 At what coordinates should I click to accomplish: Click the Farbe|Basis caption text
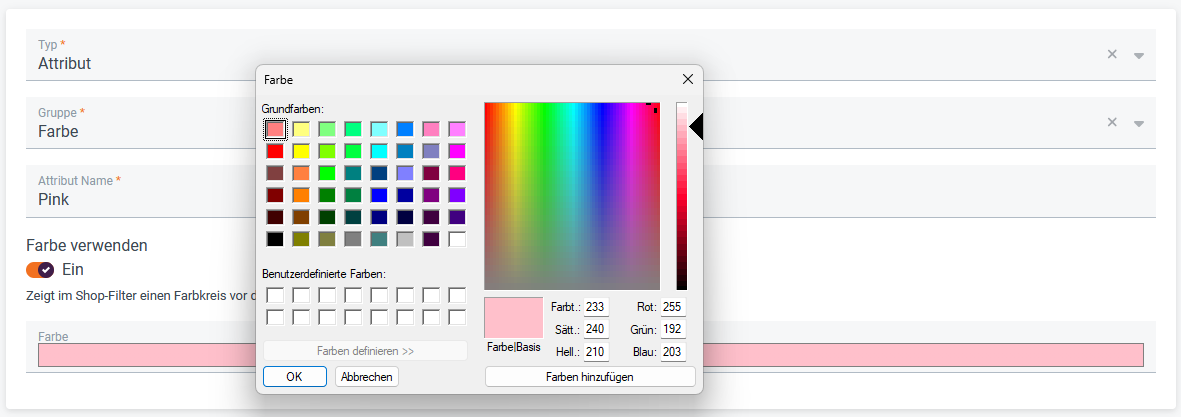click(514, 348)
